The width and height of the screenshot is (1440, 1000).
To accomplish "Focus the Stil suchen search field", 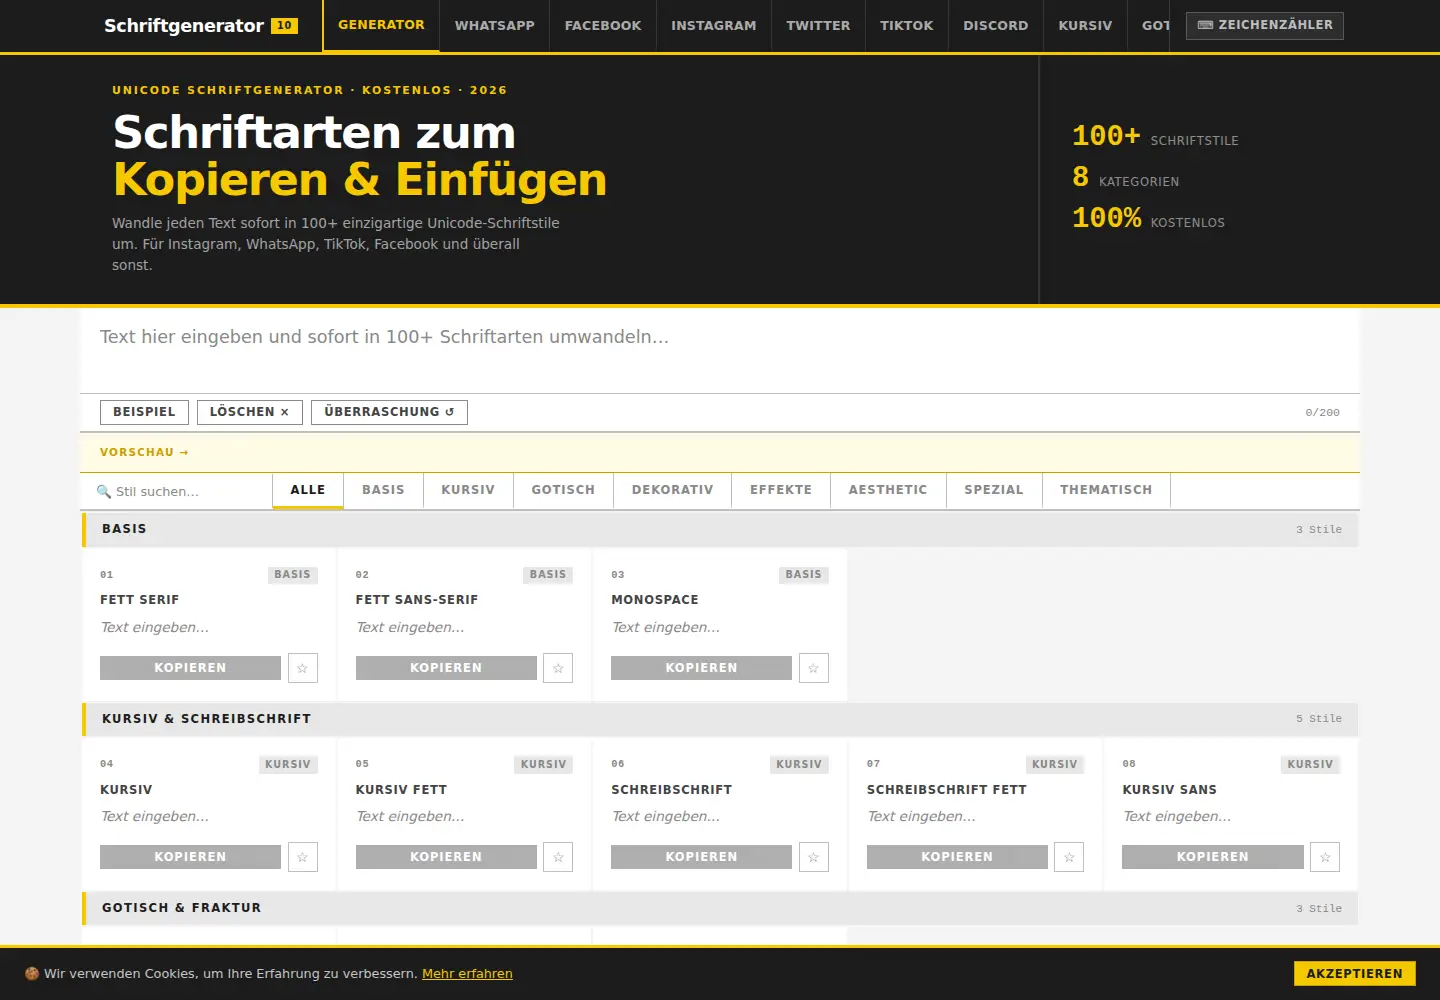I will 176,492.
